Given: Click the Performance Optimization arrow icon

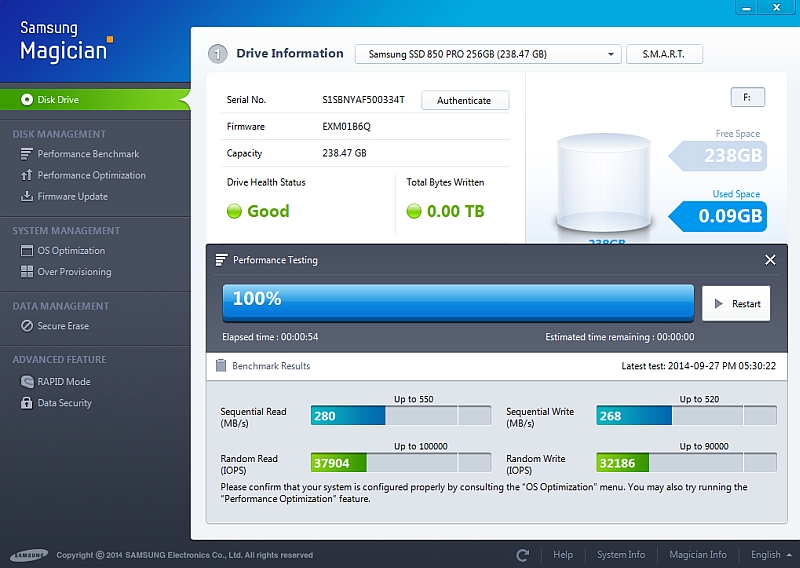Looking at the screenshot, I should pos(27,175).
